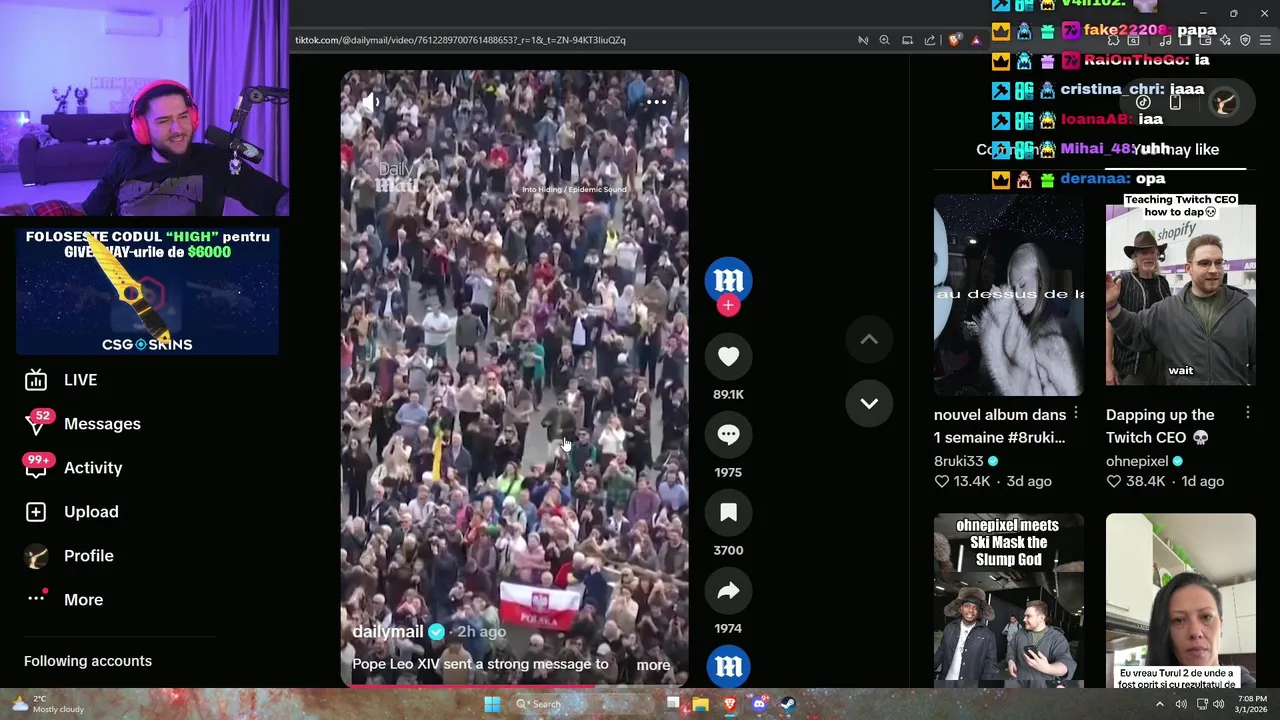Expand the caption with the more link
Viewport: 1280px width, 720px height.
coord(653,665)
